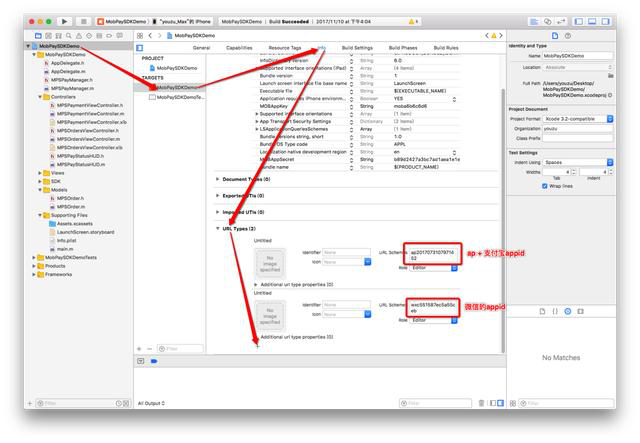Toggle the Navigator pane visibility button
The image size is (640, 443).
pos(579,21)
